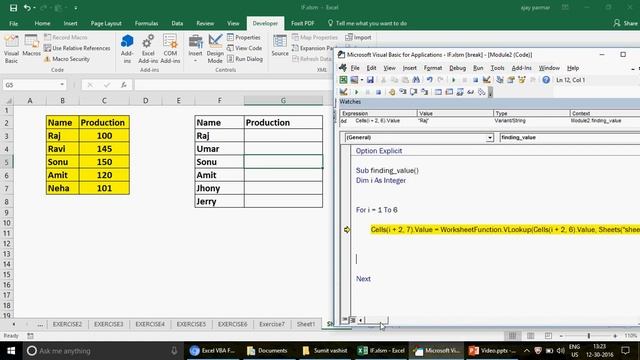Open the Locals Window from the Debug toolbar
The width and height of the screenshot is (640, 360).
(x=438, y=92)
